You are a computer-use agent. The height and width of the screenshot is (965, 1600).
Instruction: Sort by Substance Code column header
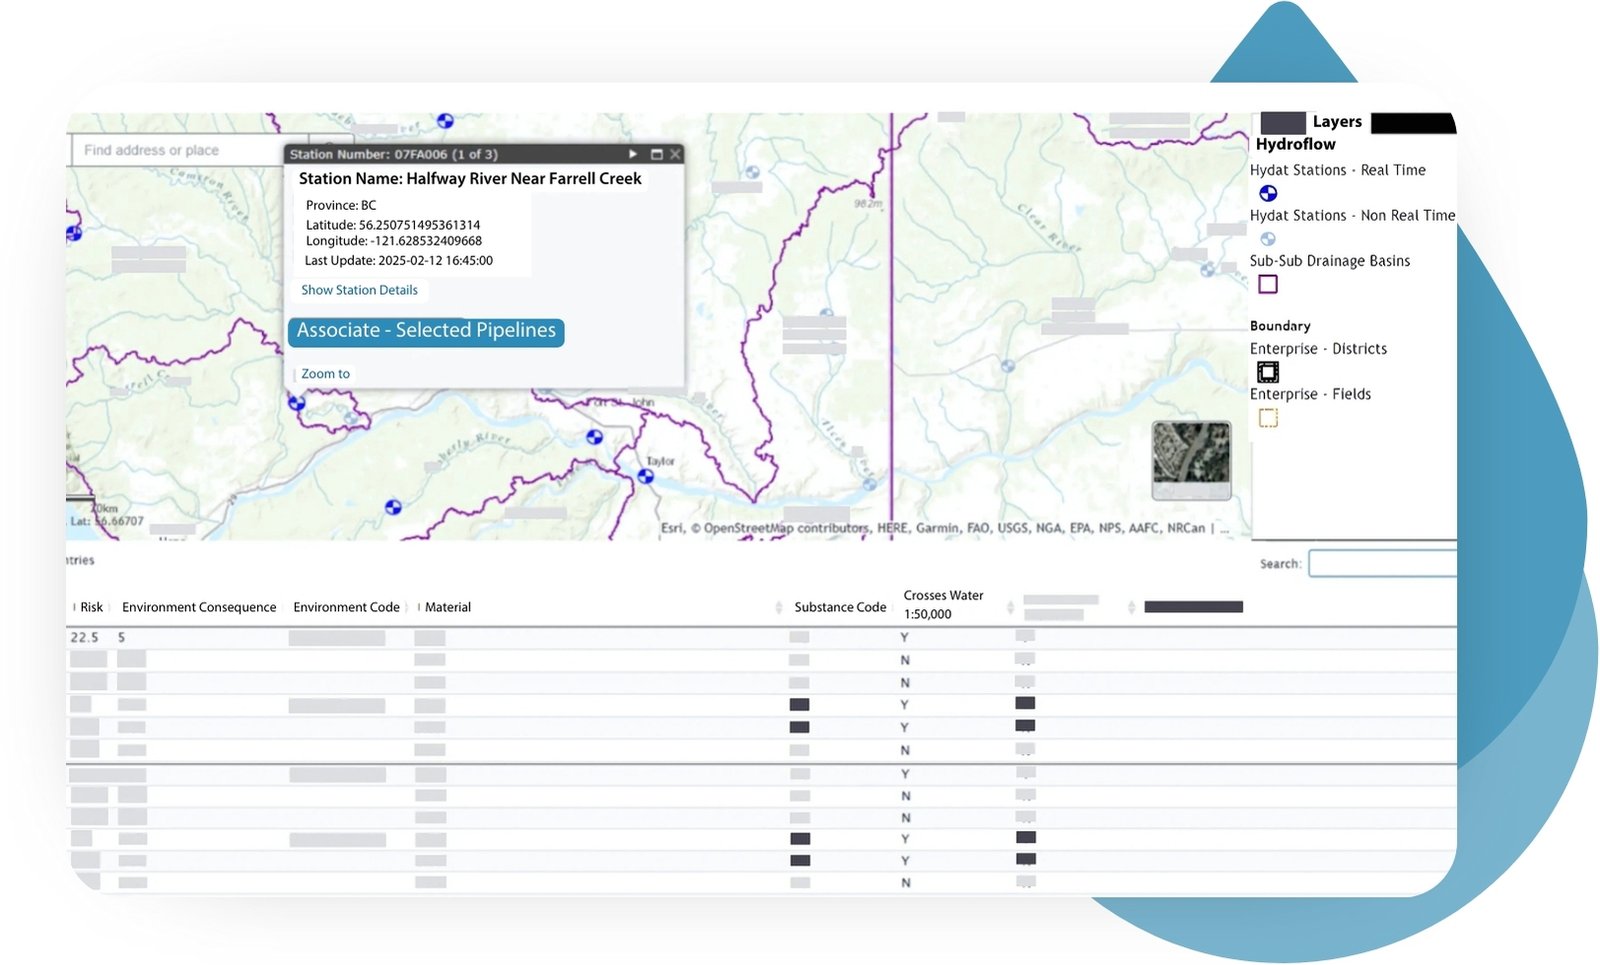[x=840, y=607]
